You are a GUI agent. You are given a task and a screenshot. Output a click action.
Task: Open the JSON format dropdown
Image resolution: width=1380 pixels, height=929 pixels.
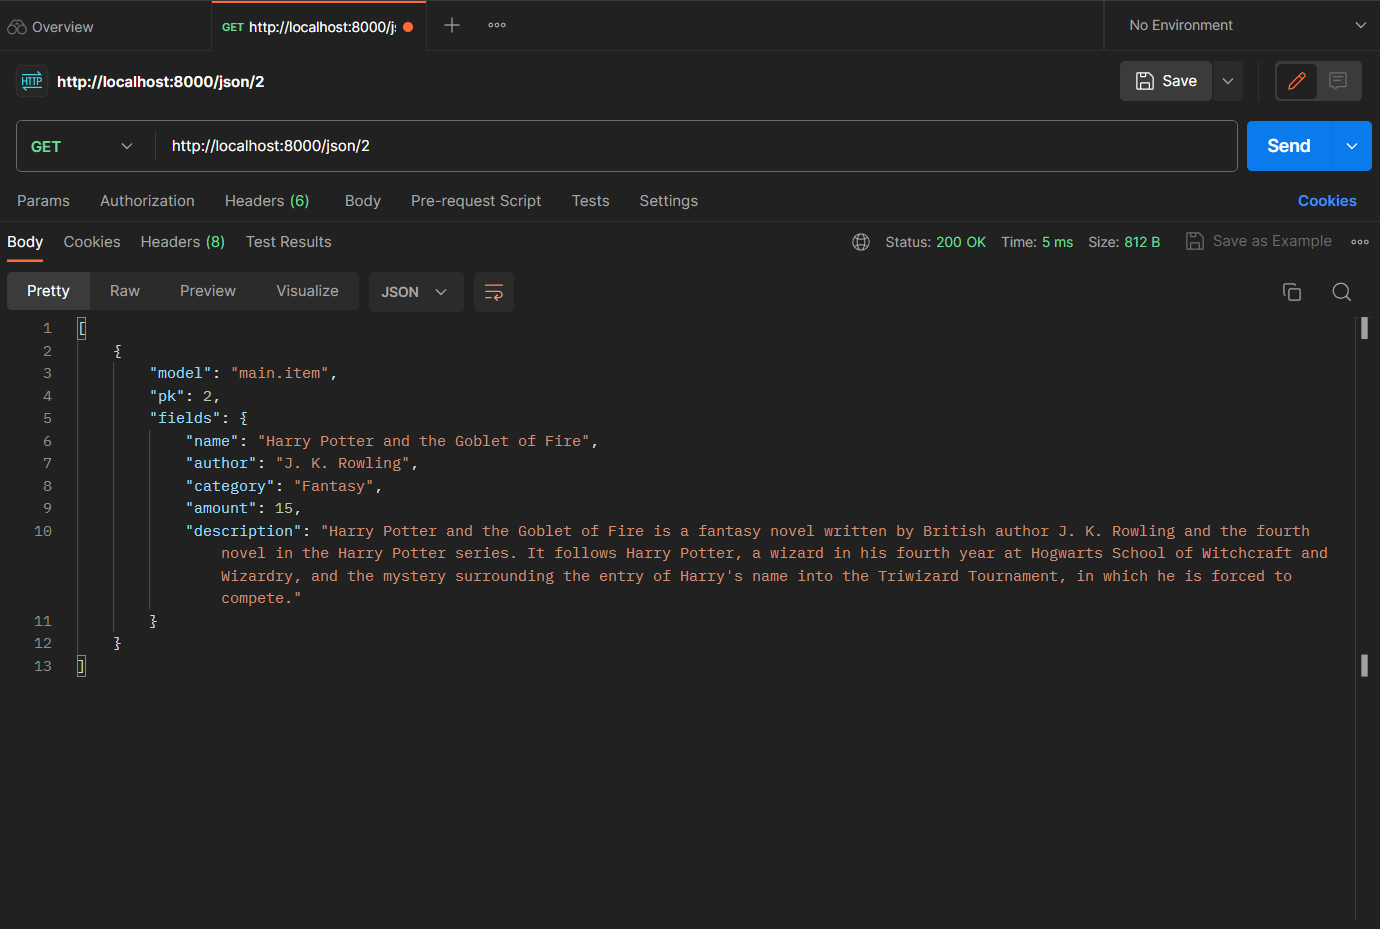point(416,292)
